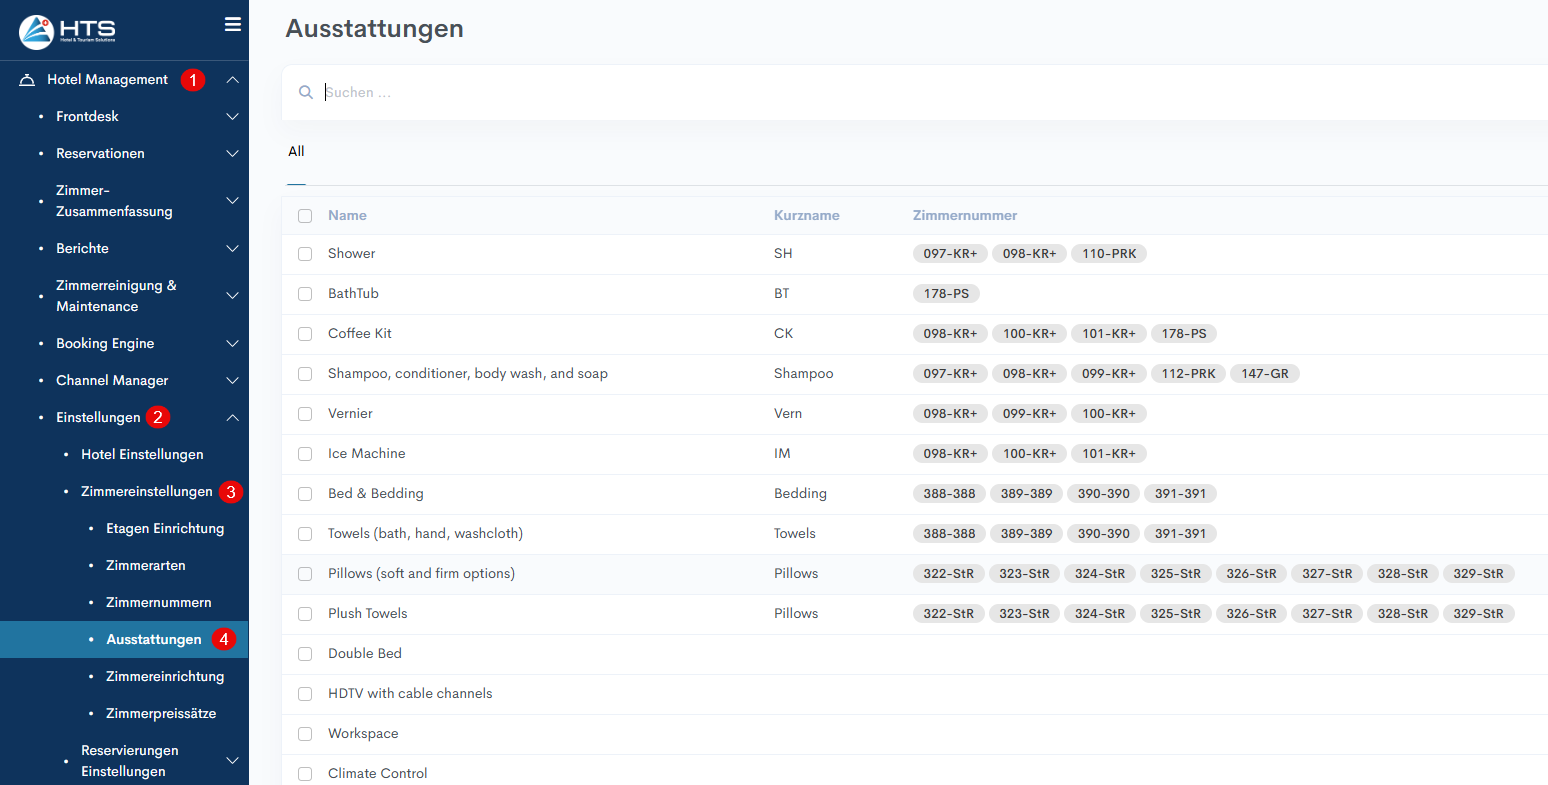Click the red badge number 4

point(224,639)
